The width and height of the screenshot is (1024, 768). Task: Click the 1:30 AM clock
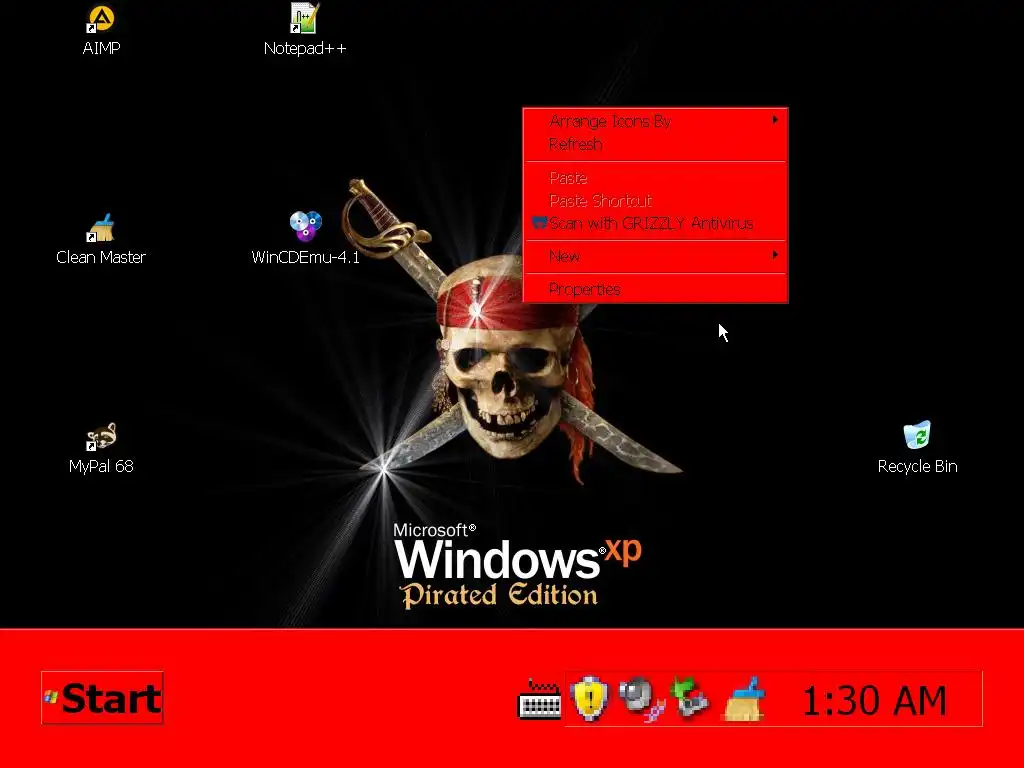pos(874,701)
